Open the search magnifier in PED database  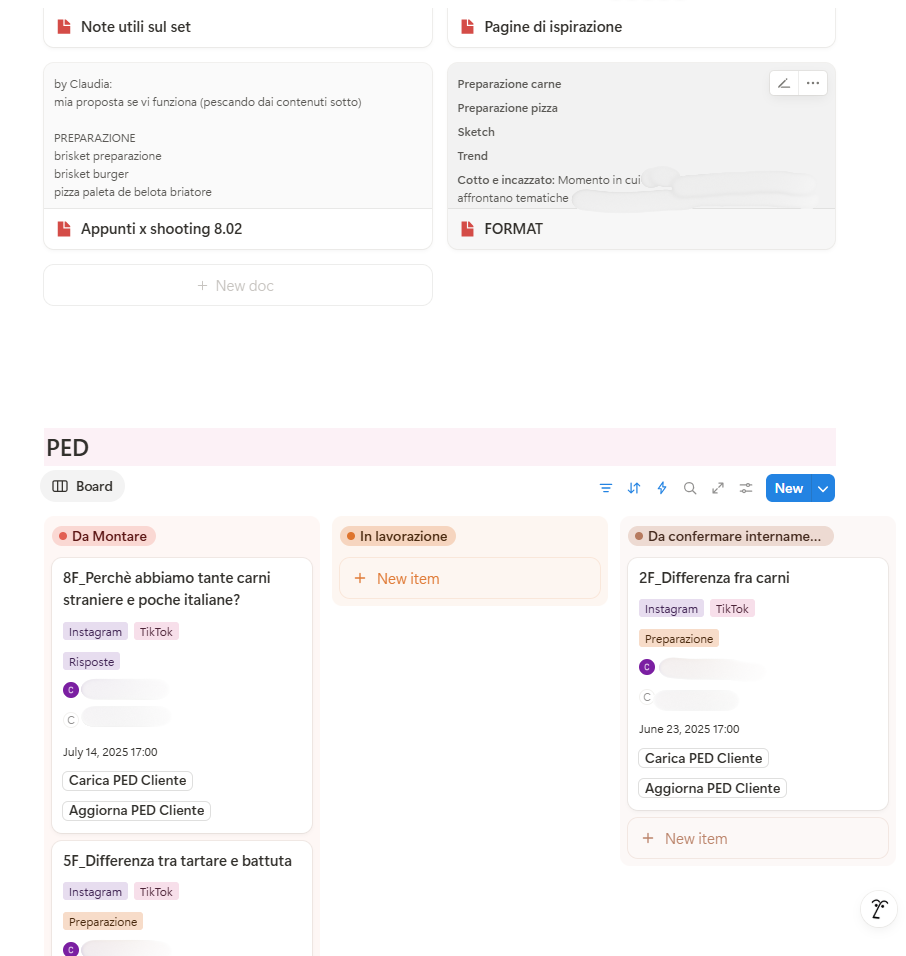[x=690, y=488]
